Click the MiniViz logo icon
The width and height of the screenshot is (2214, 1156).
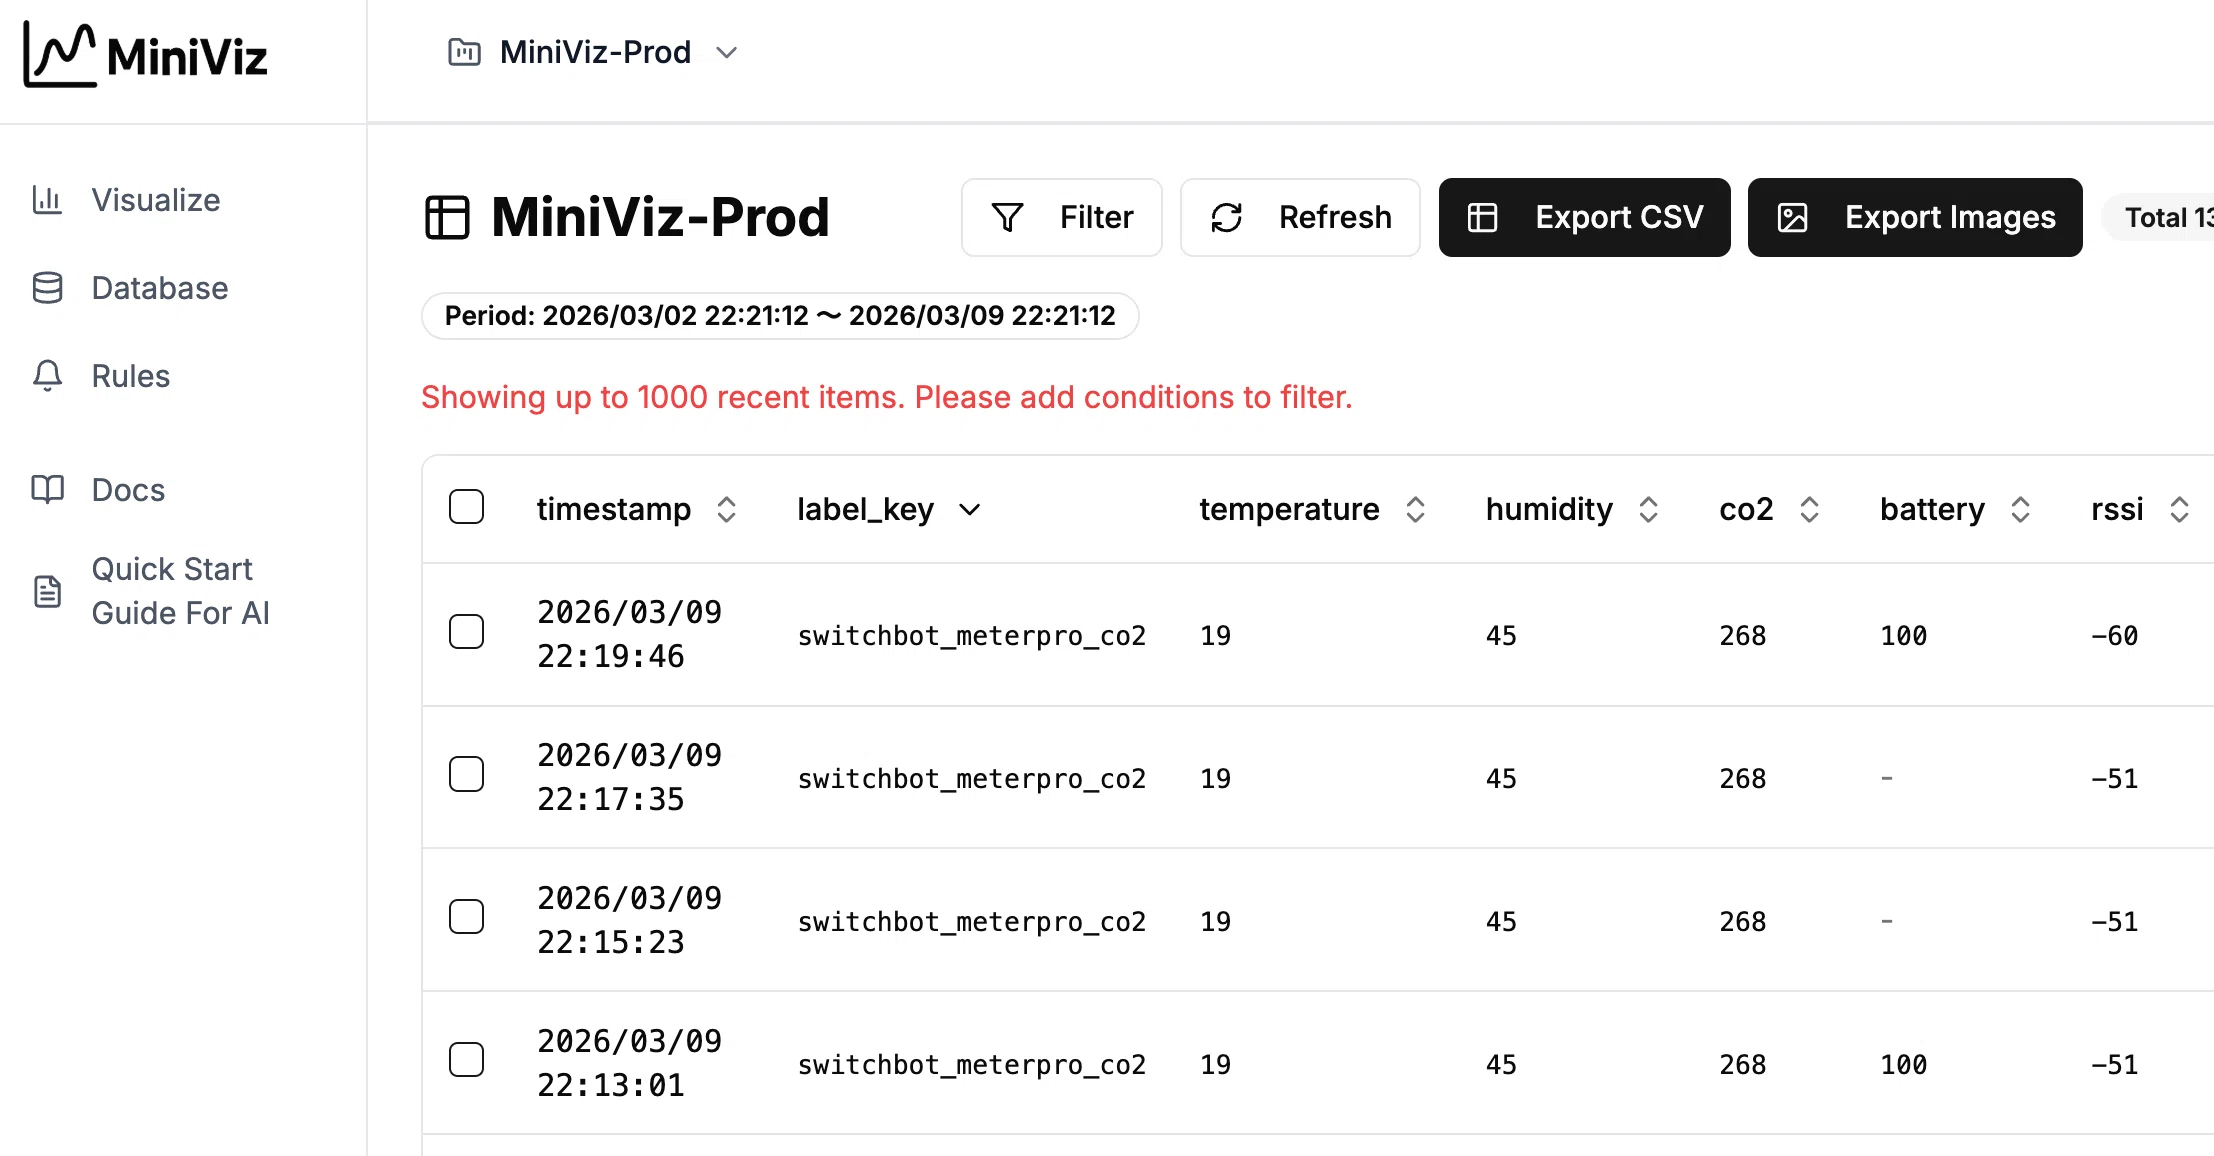[x=60, y=55]
